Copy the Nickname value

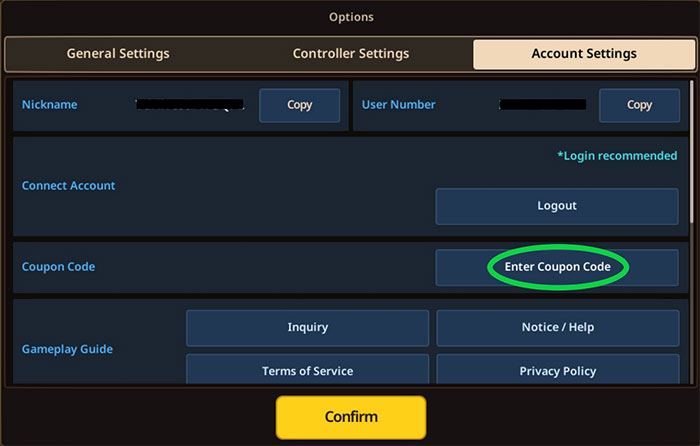(x=299, y=105)
